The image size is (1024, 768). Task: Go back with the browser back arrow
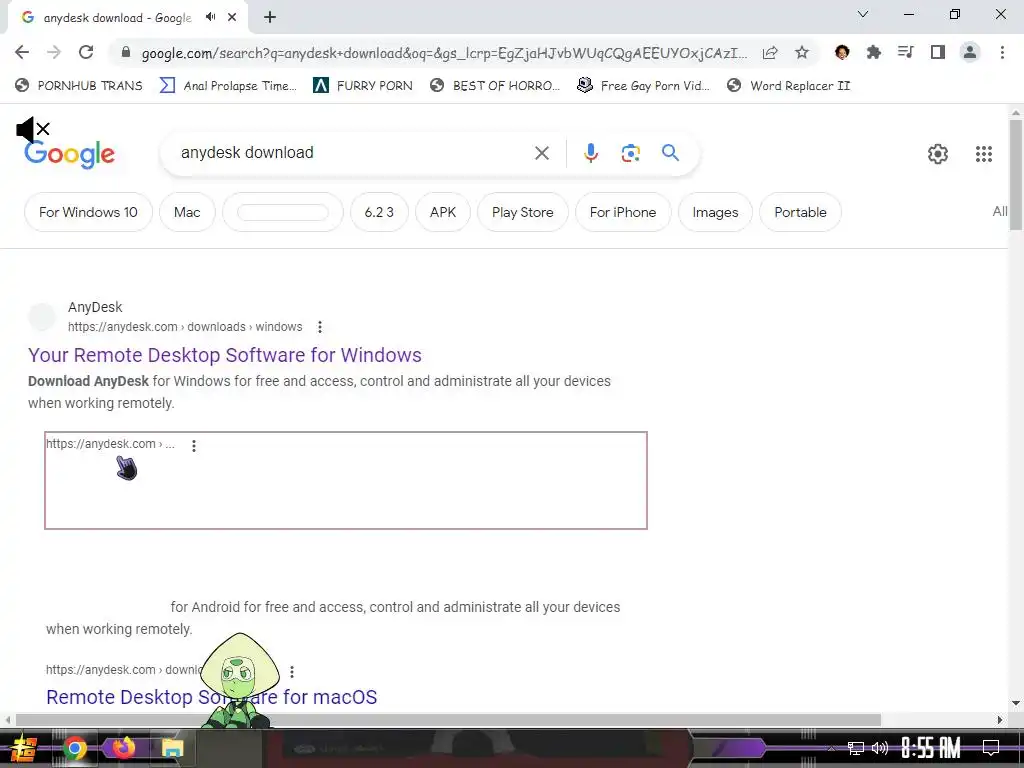(x=22, y=52)
